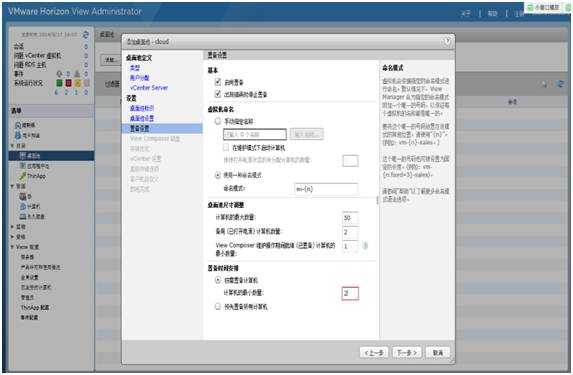Screen dimensions: 573x375
Task: Select the manual name specification radio button
Action: point(218,121)
